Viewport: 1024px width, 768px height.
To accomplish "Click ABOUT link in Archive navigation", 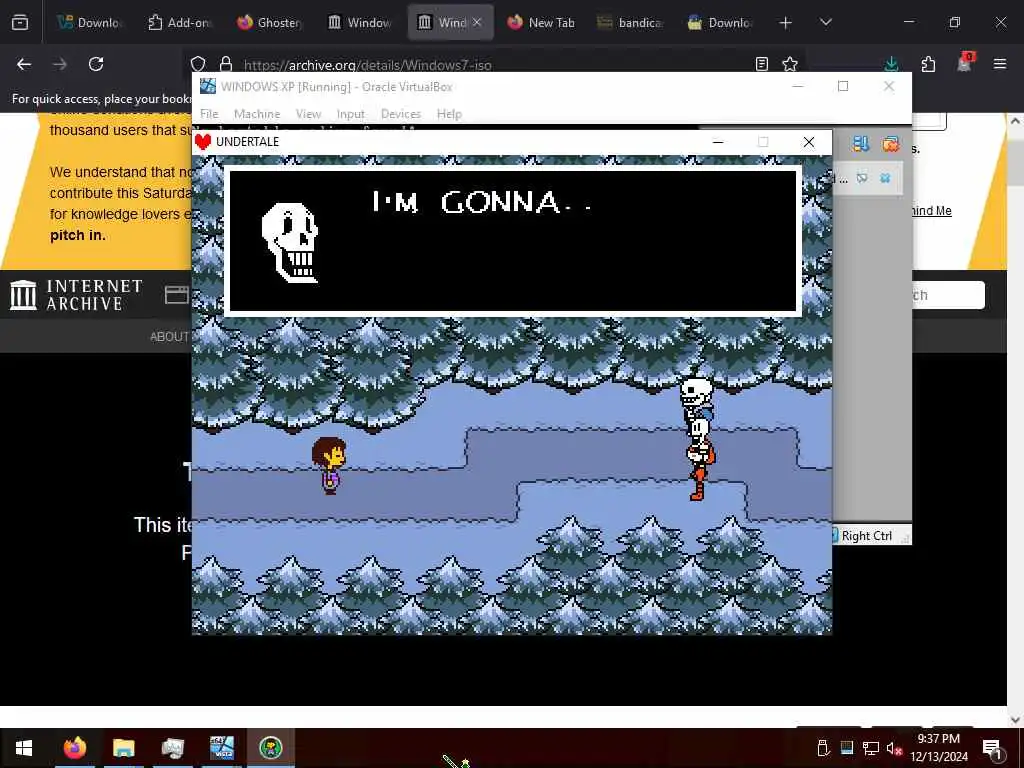I will (169, 336).
